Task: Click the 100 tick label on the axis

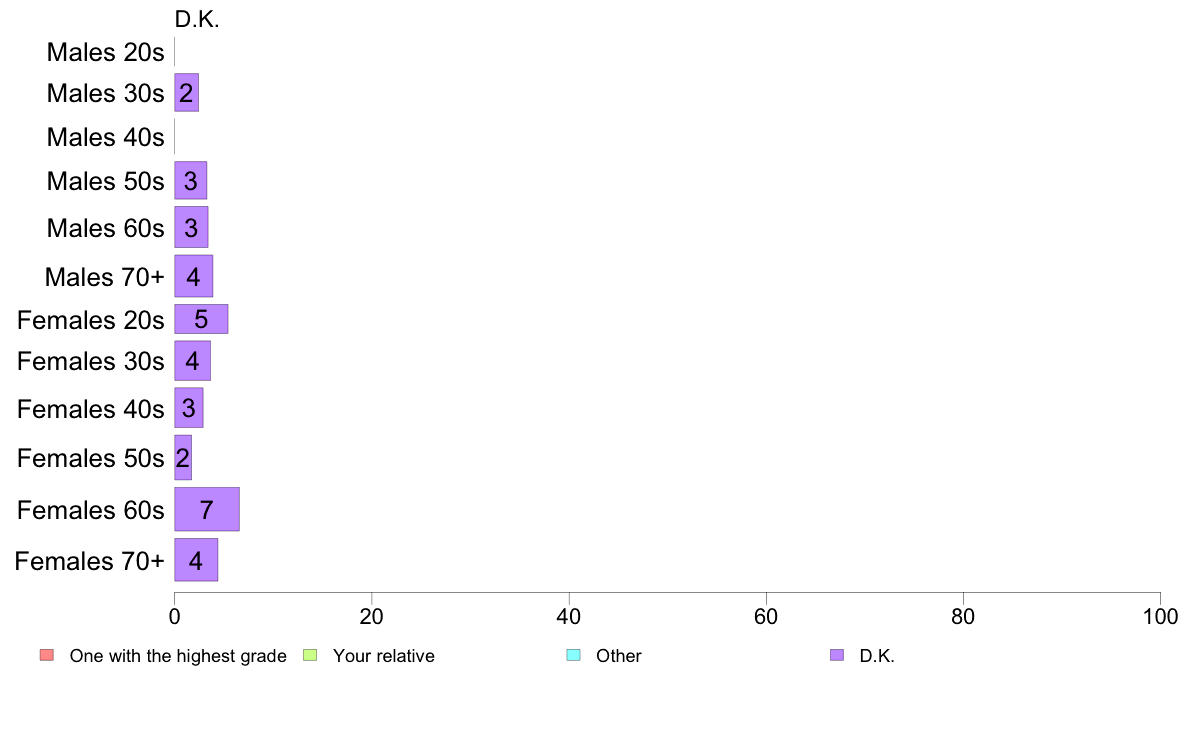Action: click(1160, 616)
